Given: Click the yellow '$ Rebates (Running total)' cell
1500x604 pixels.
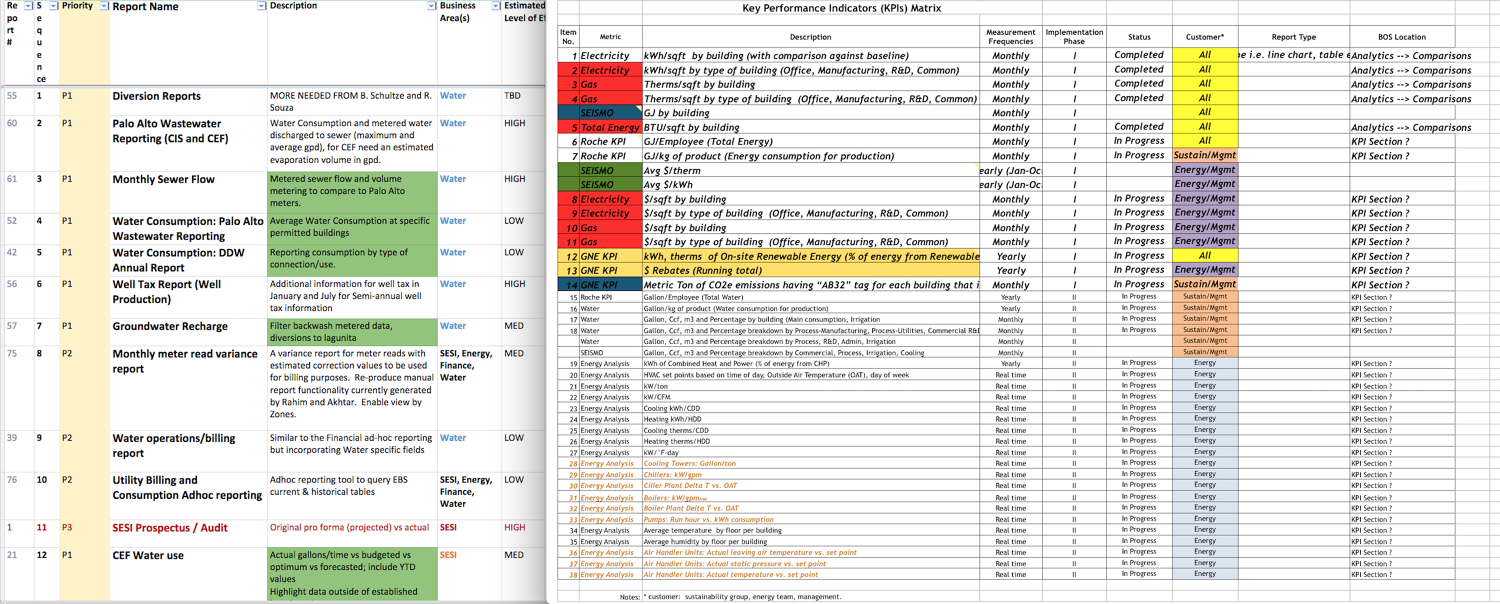Looking at the screenshot, I should click(810, 271).
